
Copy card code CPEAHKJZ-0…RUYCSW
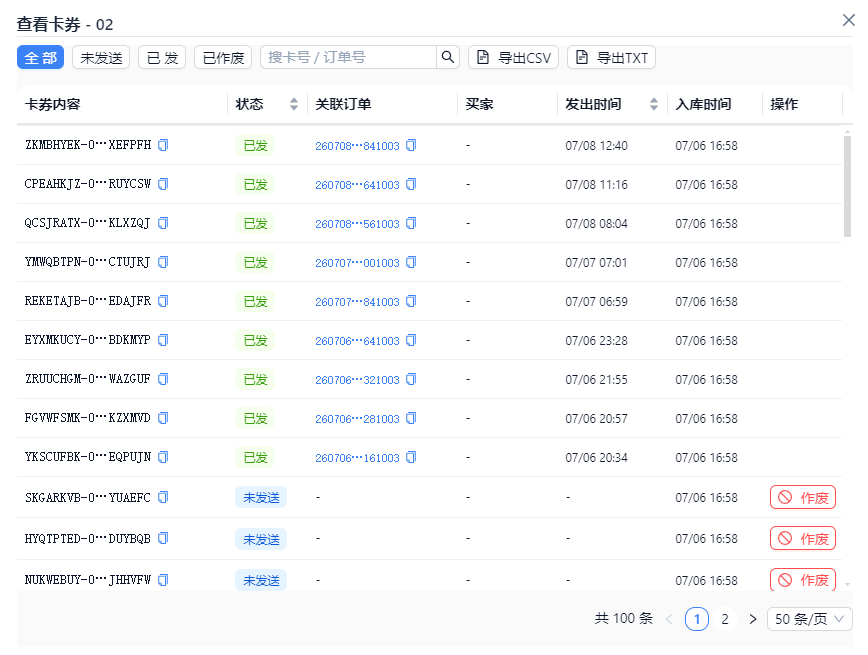pyautogui.click(x=163, y=184)
